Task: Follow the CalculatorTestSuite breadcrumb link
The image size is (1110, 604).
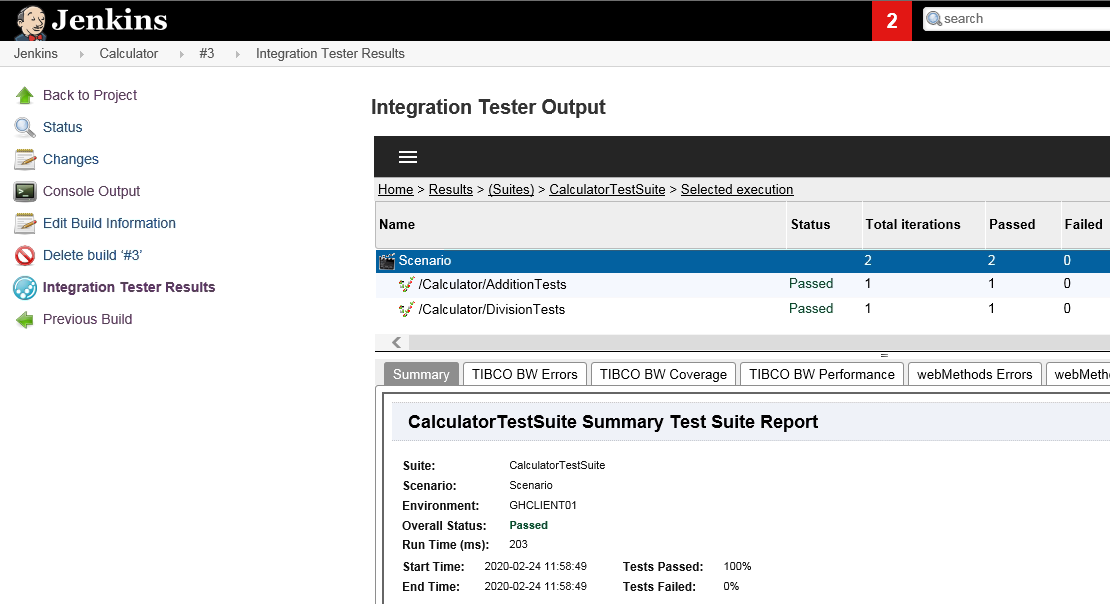Action: point(607,190)
